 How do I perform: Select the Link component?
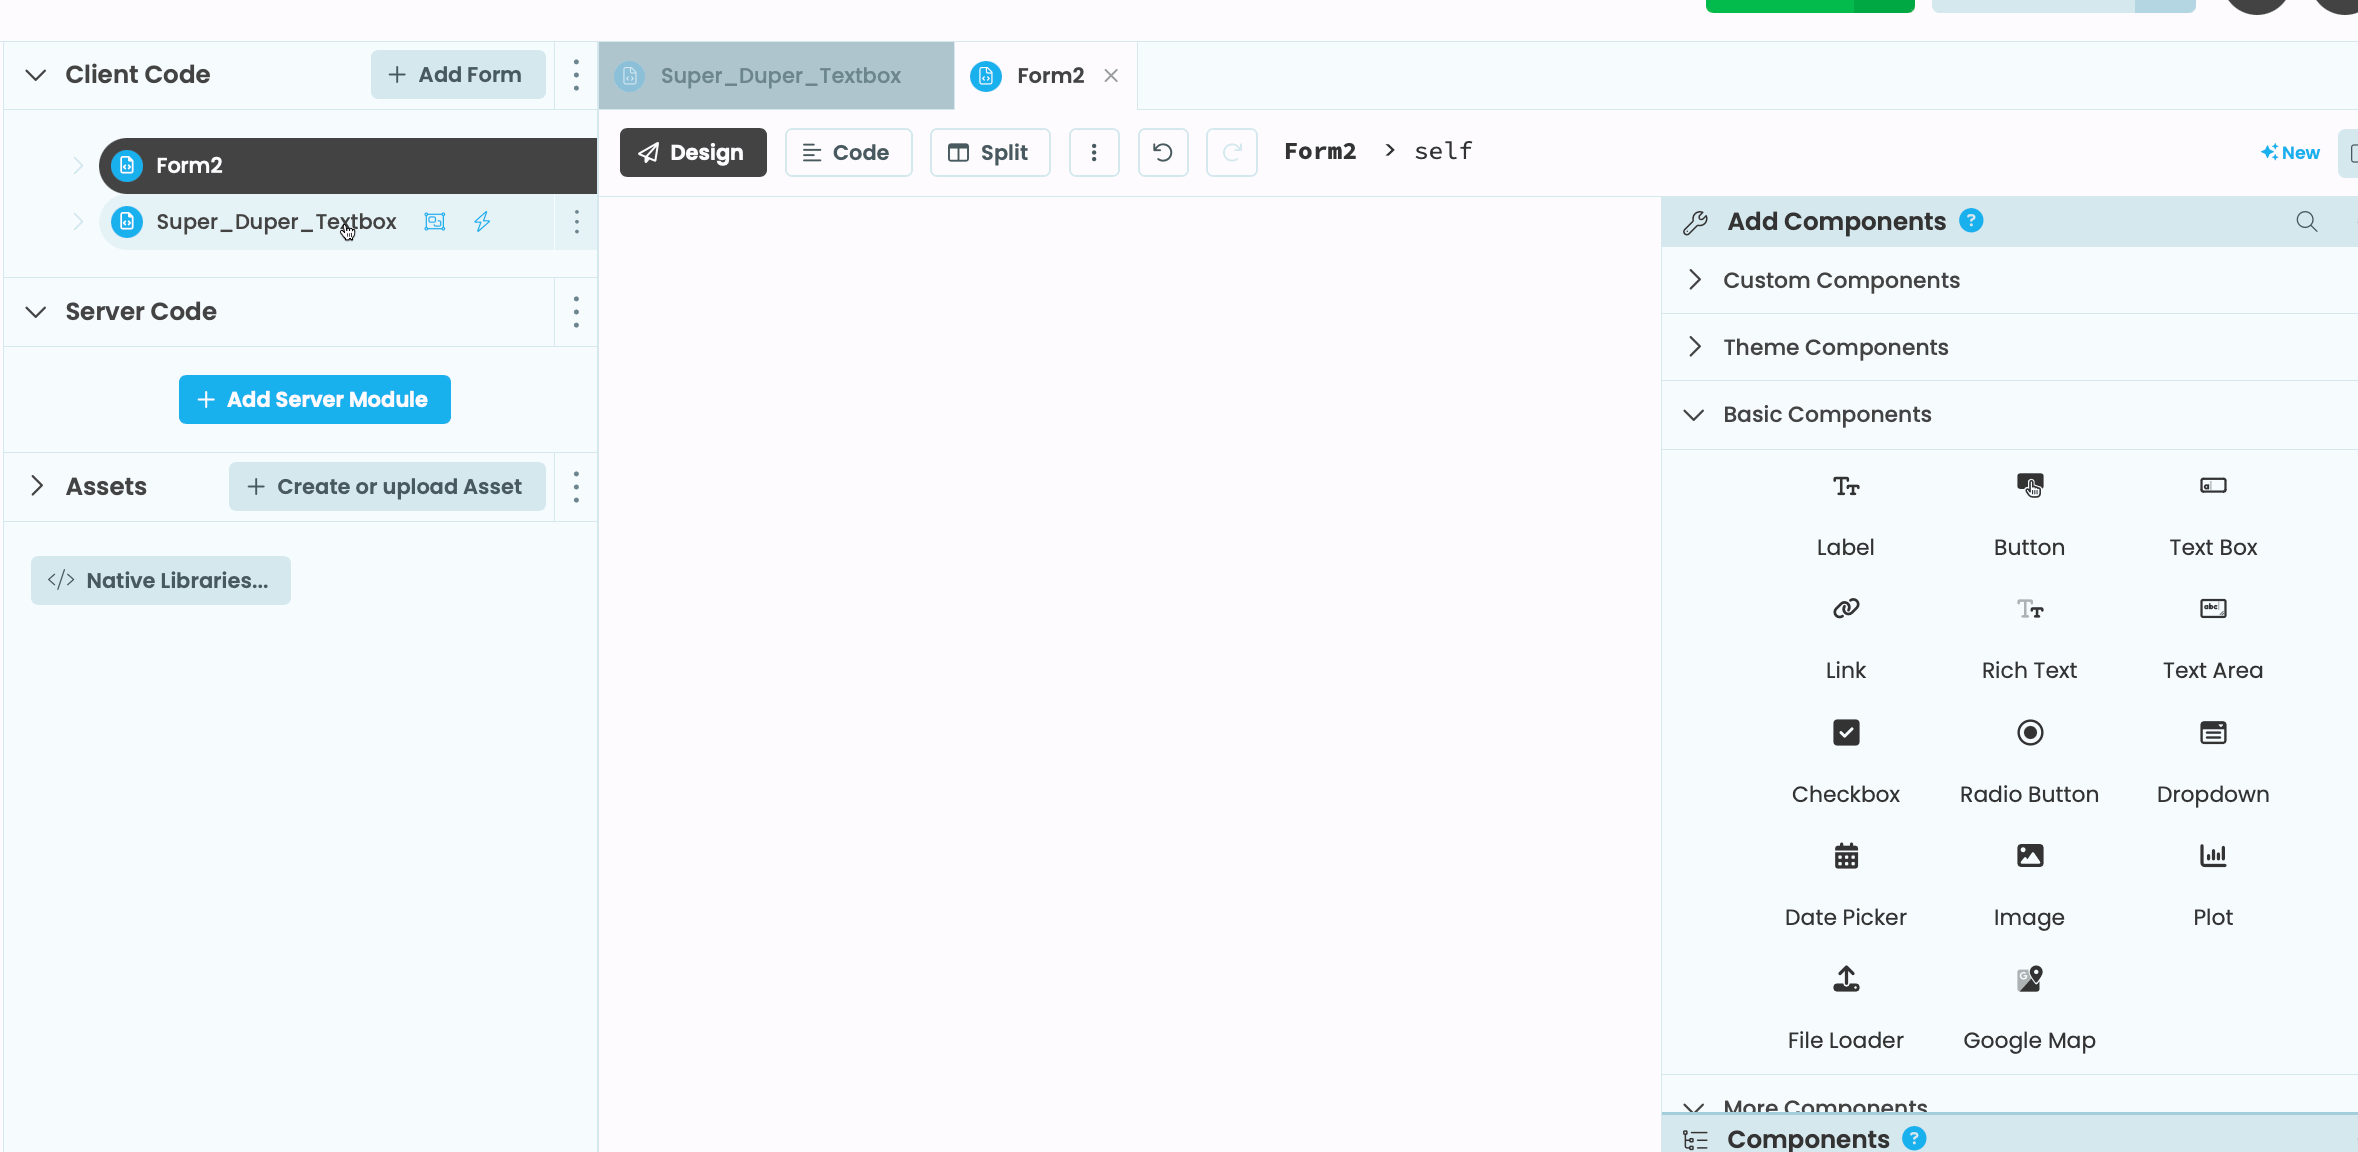click(1845, 639)
